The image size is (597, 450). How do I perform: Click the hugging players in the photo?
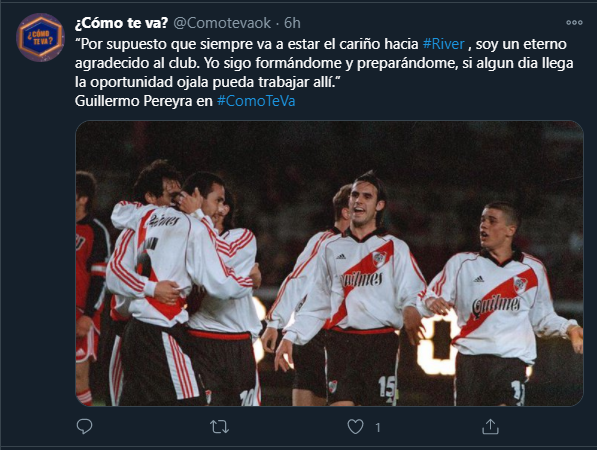183,284
